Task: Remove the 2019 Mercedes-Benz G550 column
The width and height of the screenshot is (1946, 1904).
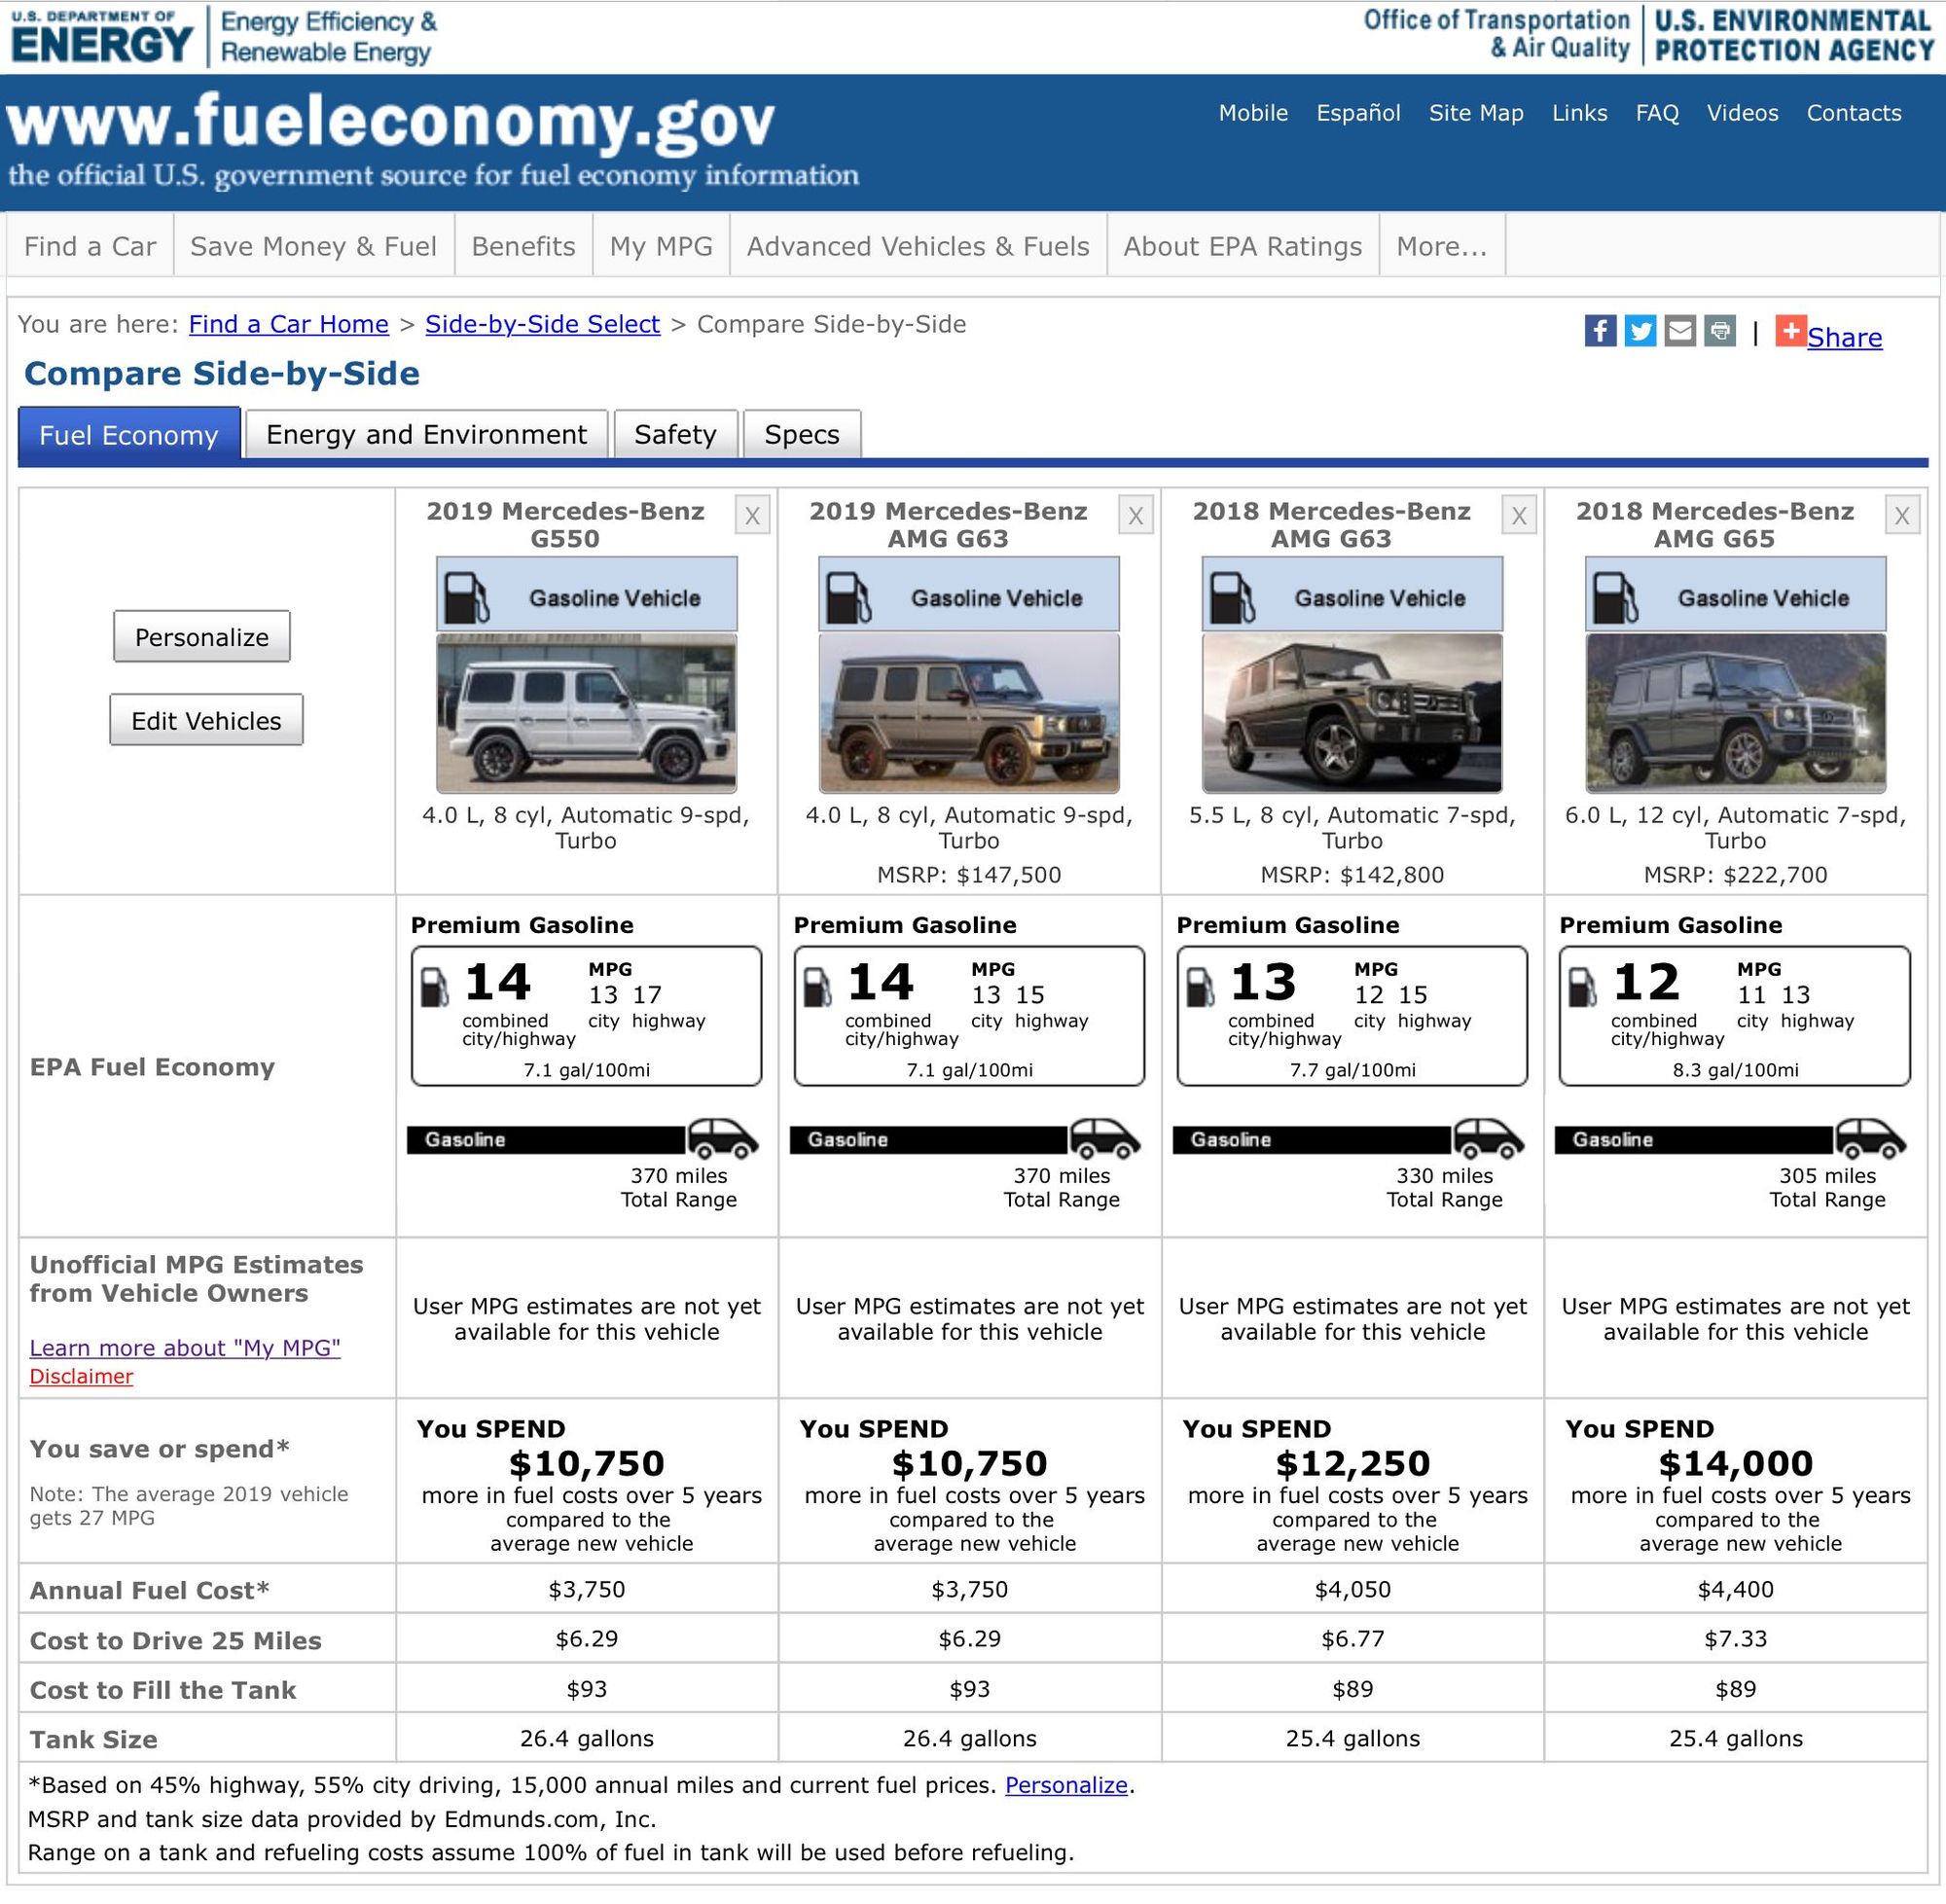Action: (x=752, y=516)
